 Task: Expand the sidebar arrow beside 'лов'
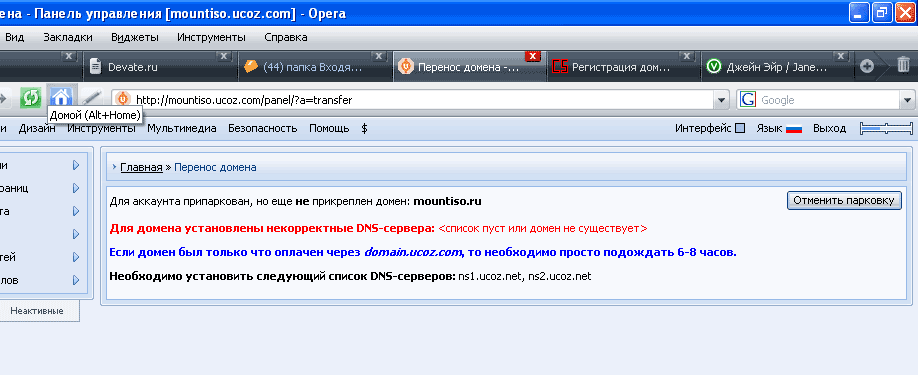[x=76, y=280]
